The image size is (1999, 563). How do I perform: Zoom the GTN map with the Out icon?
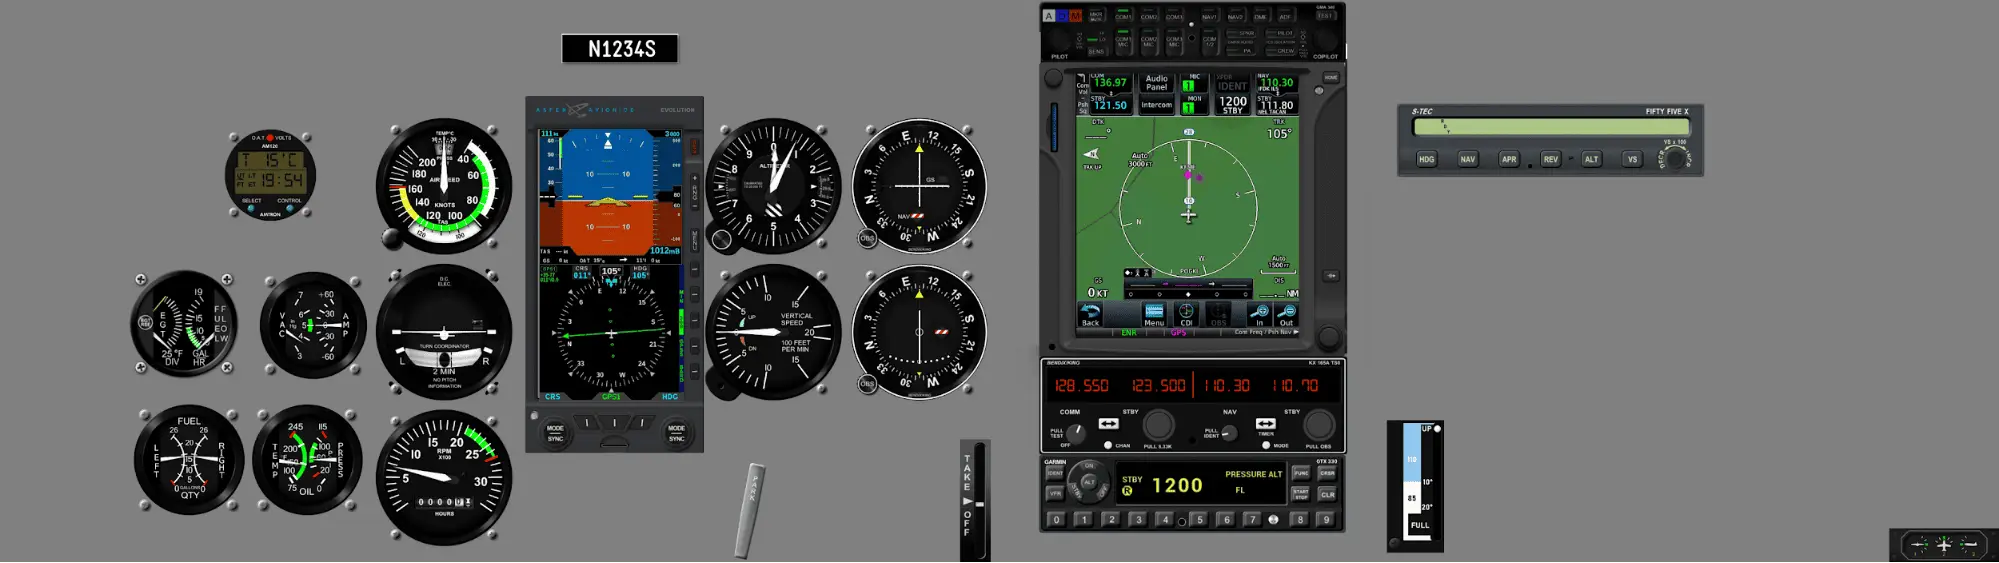[x=1287, y=315]
